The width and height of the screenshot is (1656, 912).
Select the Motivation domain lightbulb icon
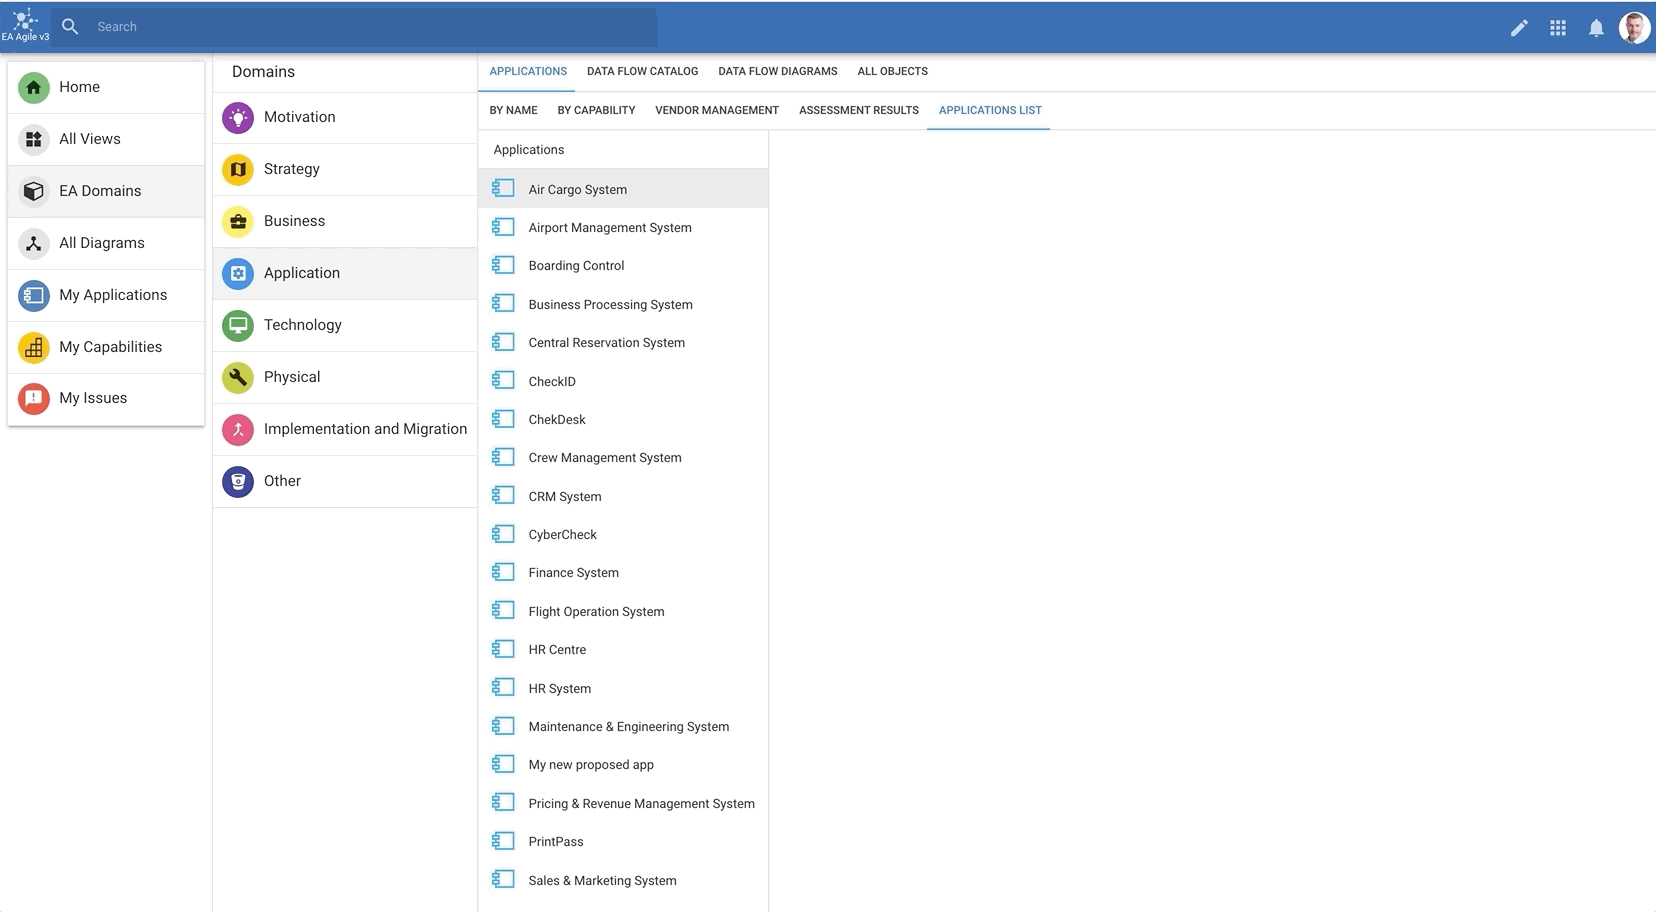[x=238, y=117]
